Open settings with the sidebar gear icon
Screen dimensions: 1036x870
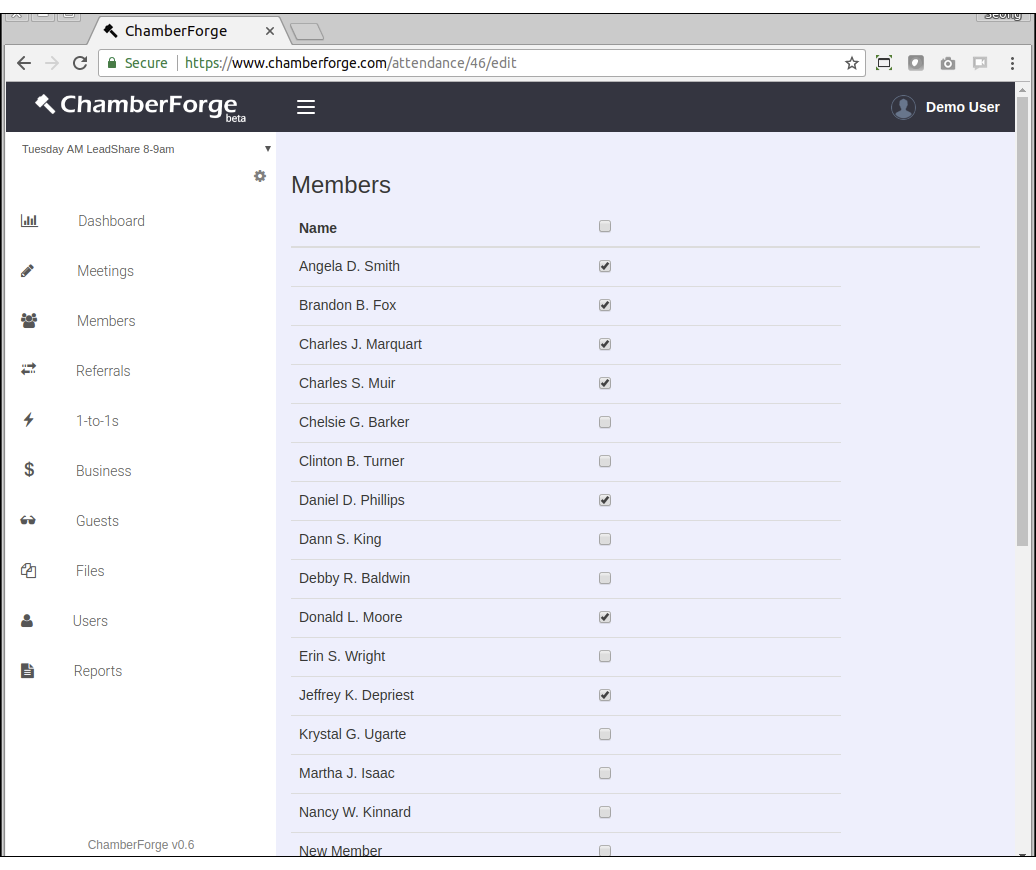(x=260, y=176)
